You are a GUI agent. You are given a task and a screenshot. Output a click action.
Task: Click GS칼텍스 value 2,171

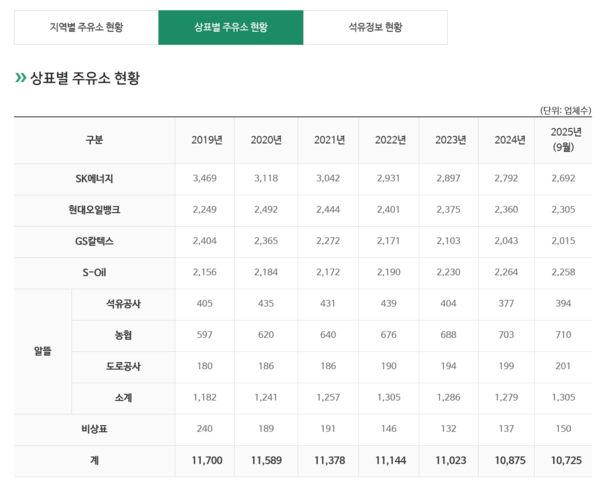pyautogui.click(x=388, y=241)
